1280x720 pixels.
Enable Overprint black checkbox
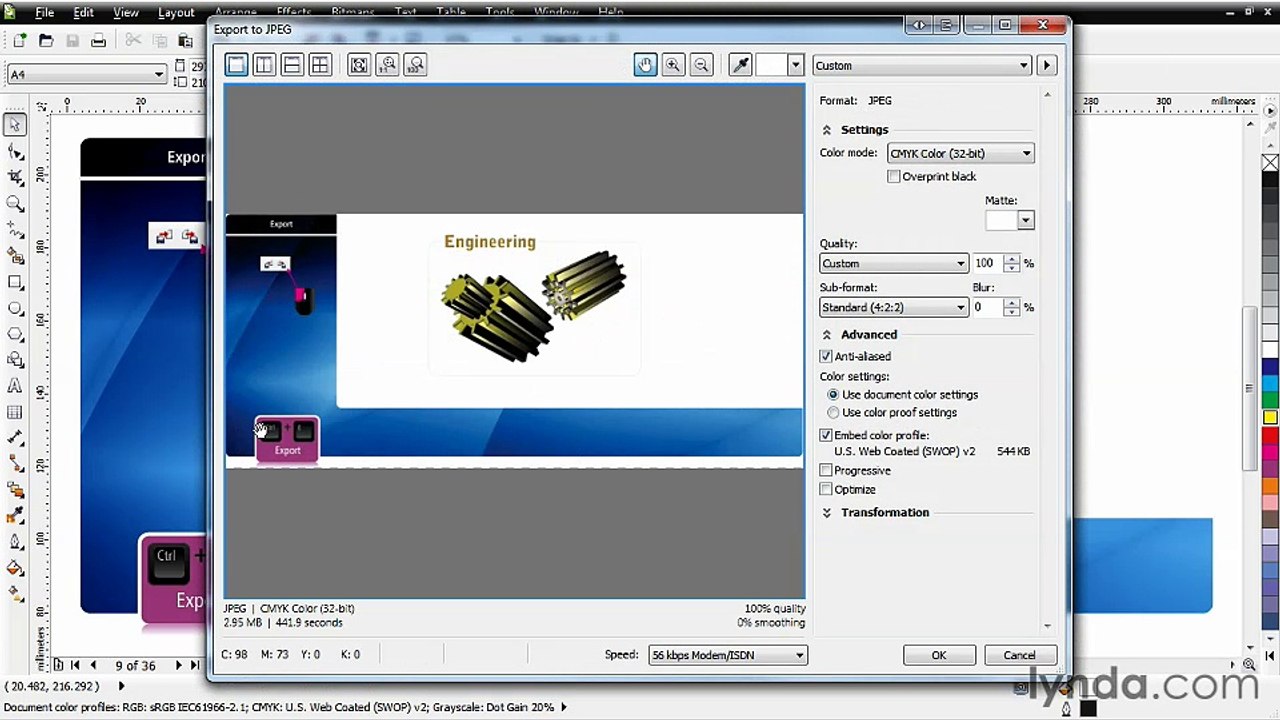pos(894,176)
